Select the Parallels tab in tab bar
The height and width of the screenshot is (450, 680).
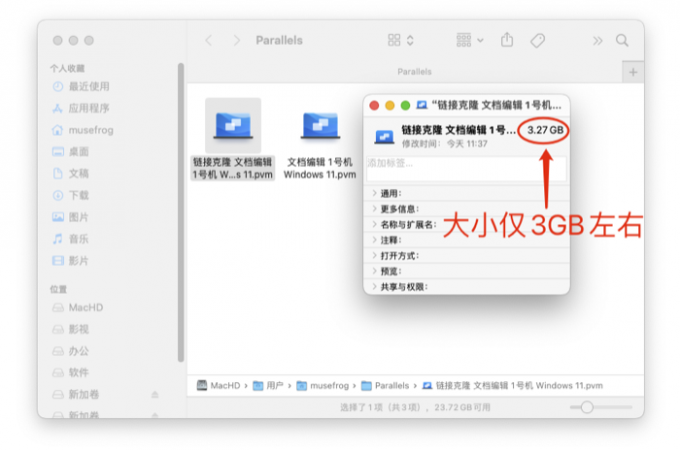(x=414, y=72)
